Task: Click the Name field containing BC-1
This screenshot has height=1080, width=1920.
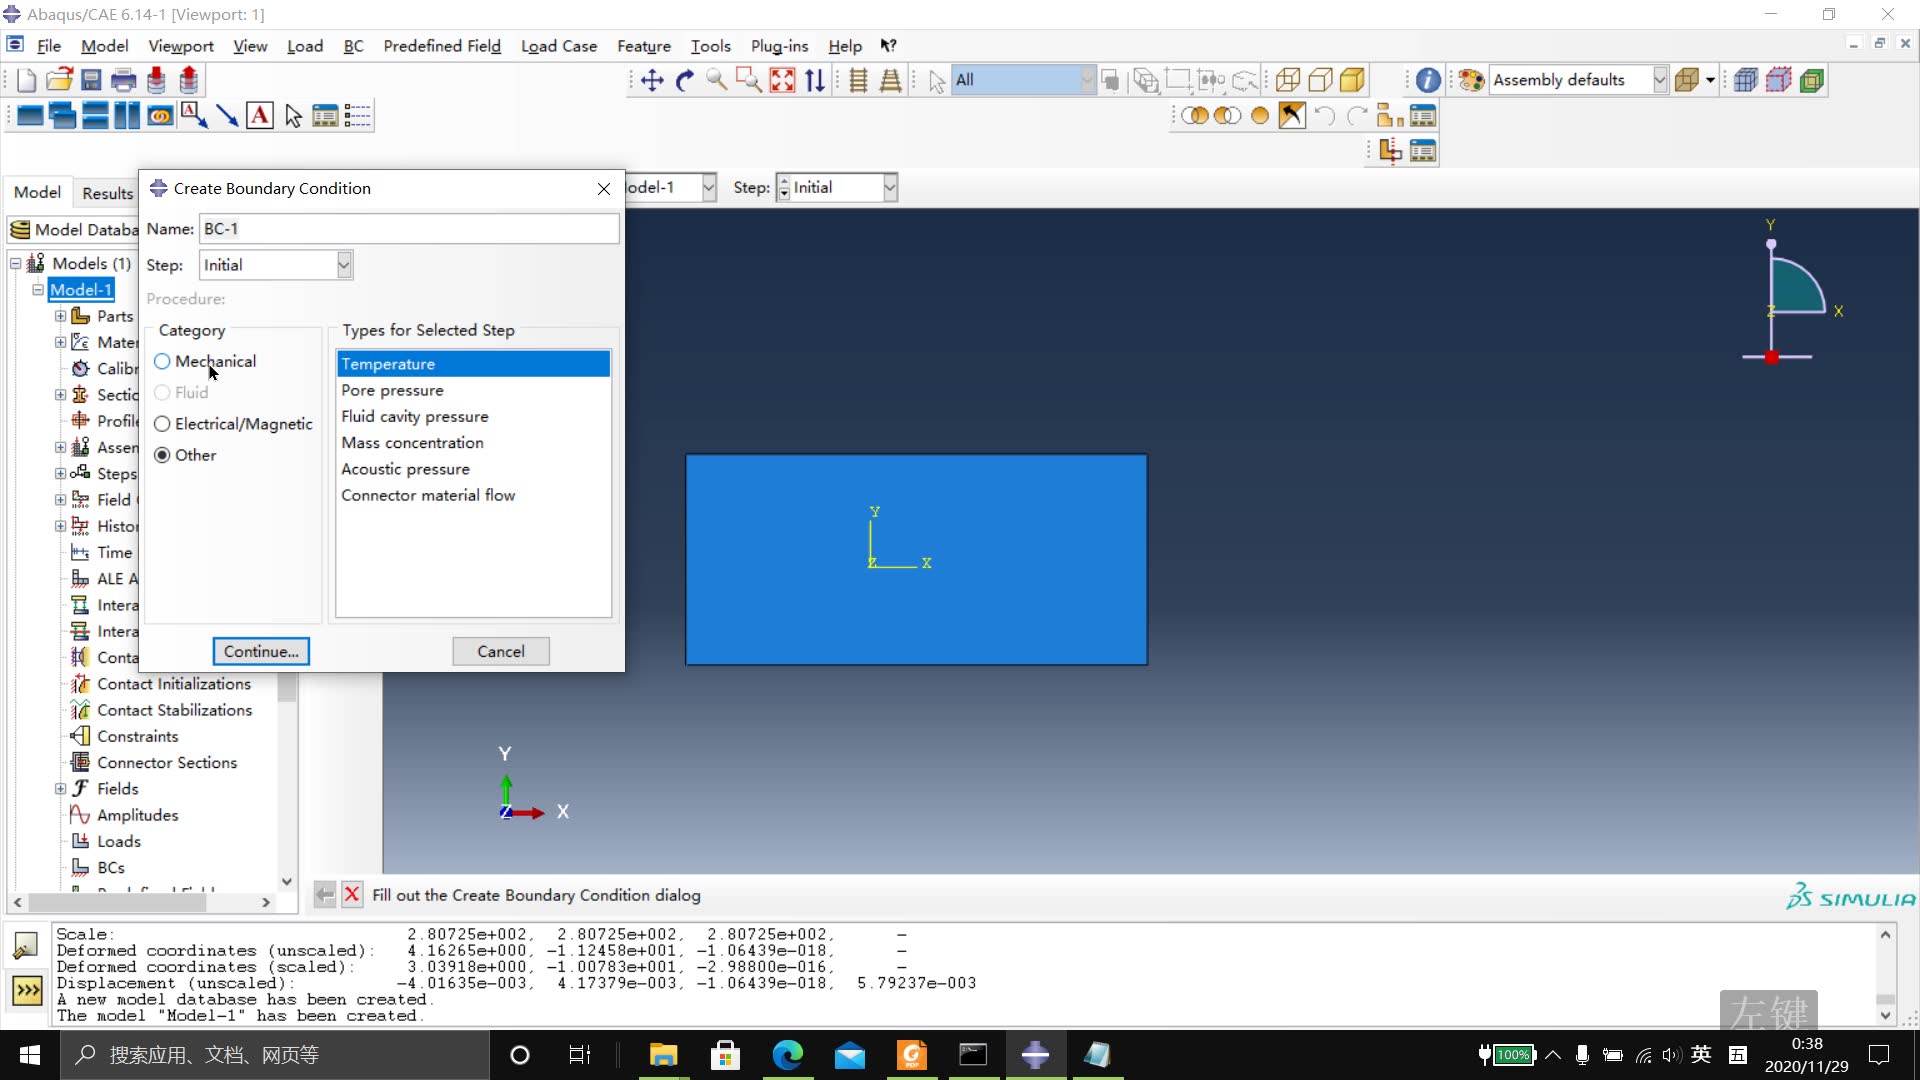Action: (x=409, y=229)
